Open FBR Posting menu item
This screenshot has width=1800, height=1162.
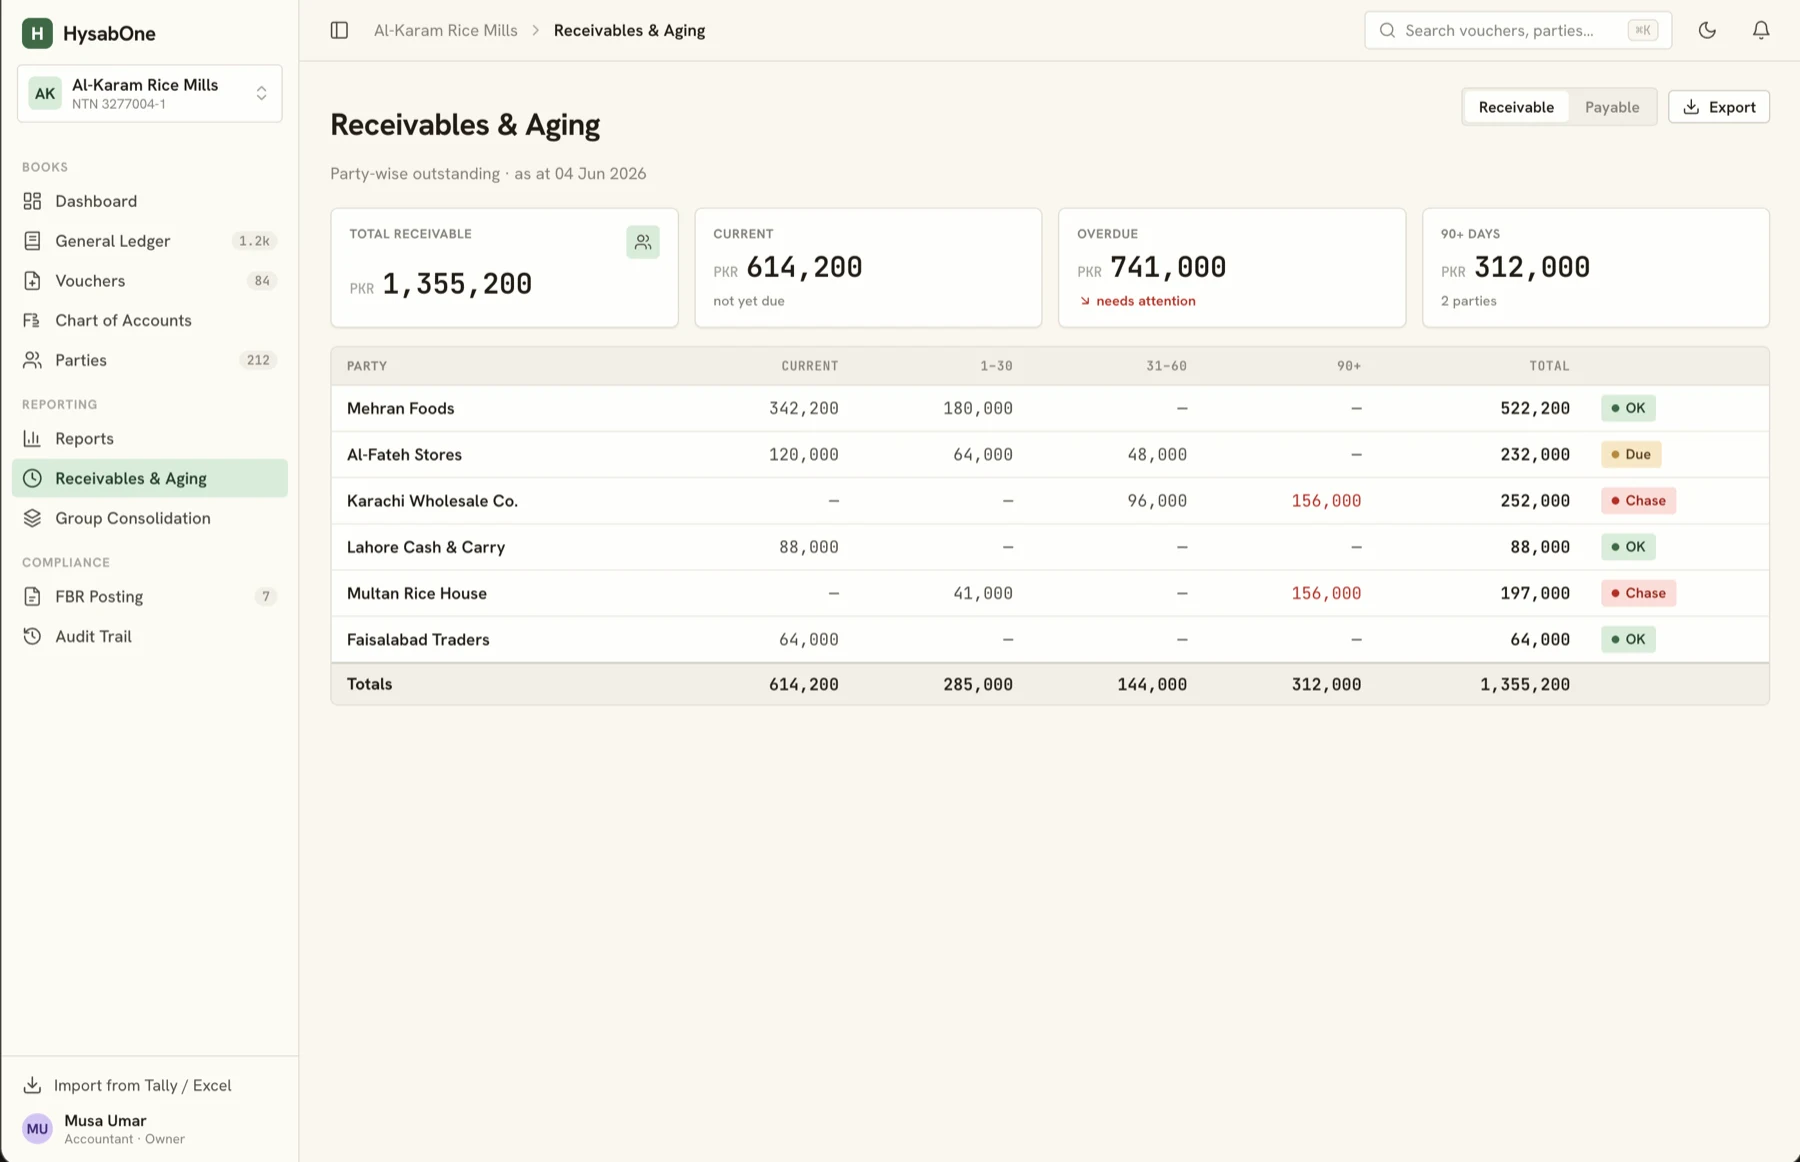point(150,597)
